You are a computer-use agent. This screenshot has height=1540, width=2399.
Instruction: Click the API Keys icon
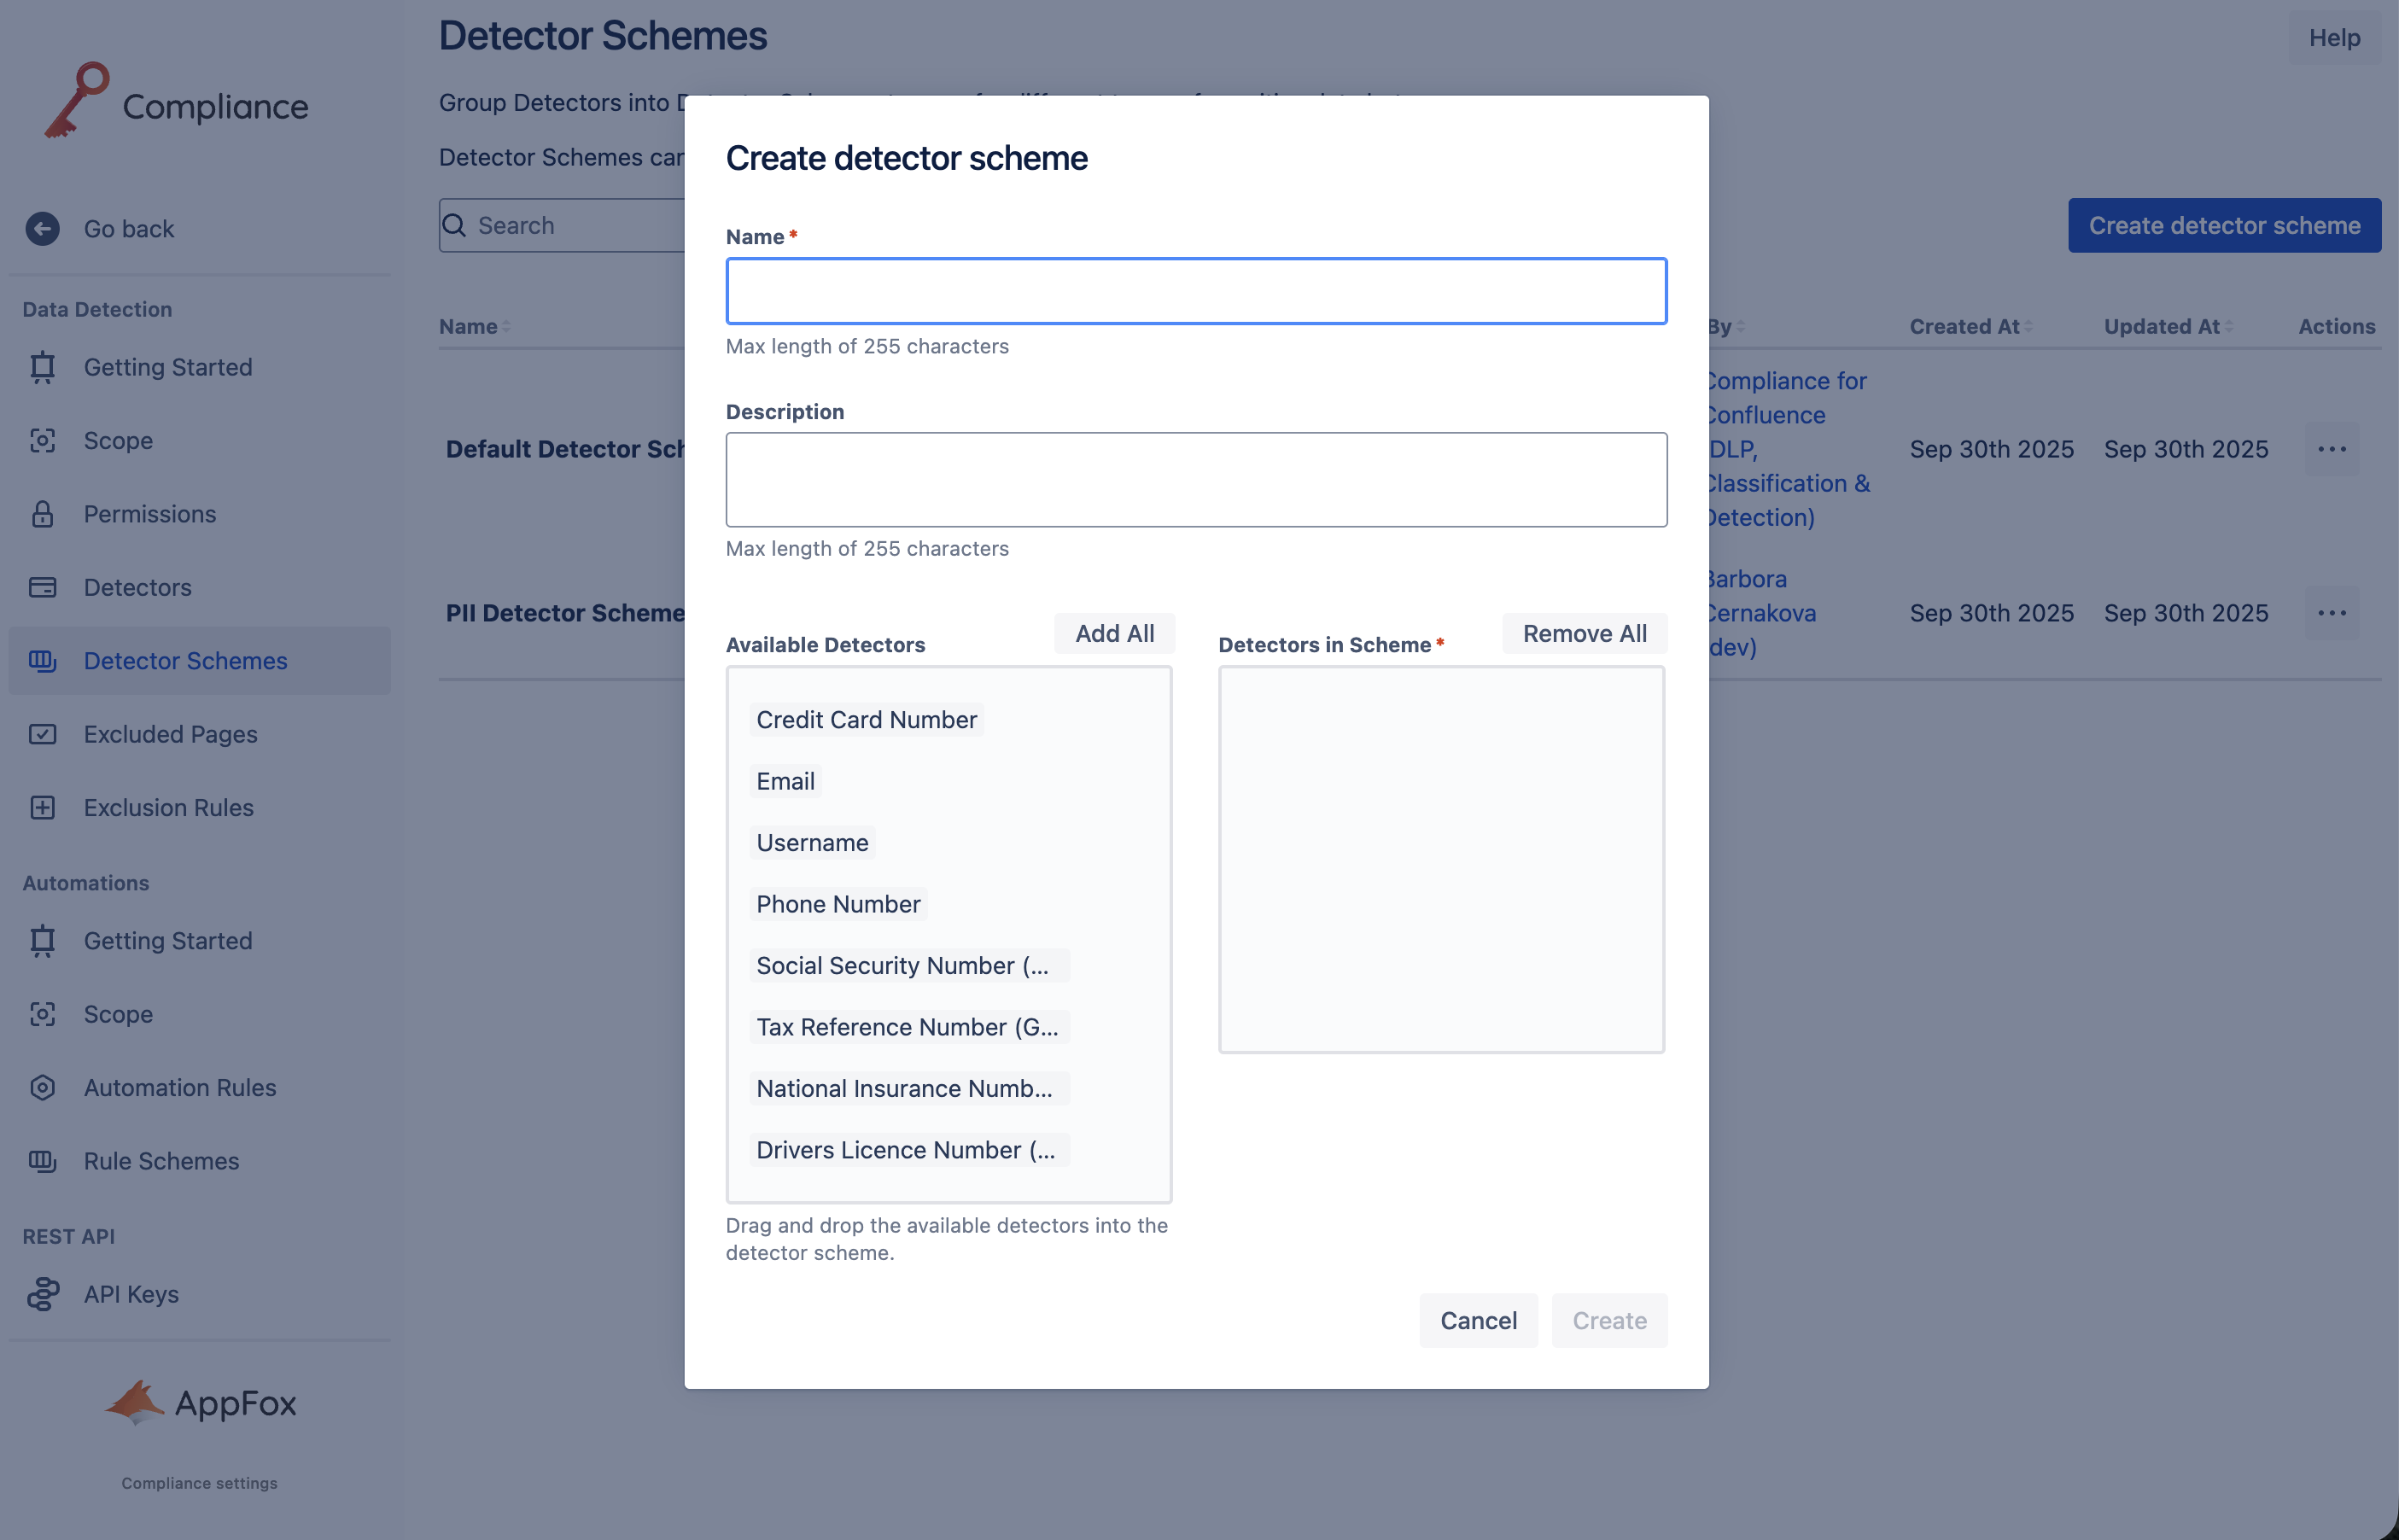(x=42, y=1294)
